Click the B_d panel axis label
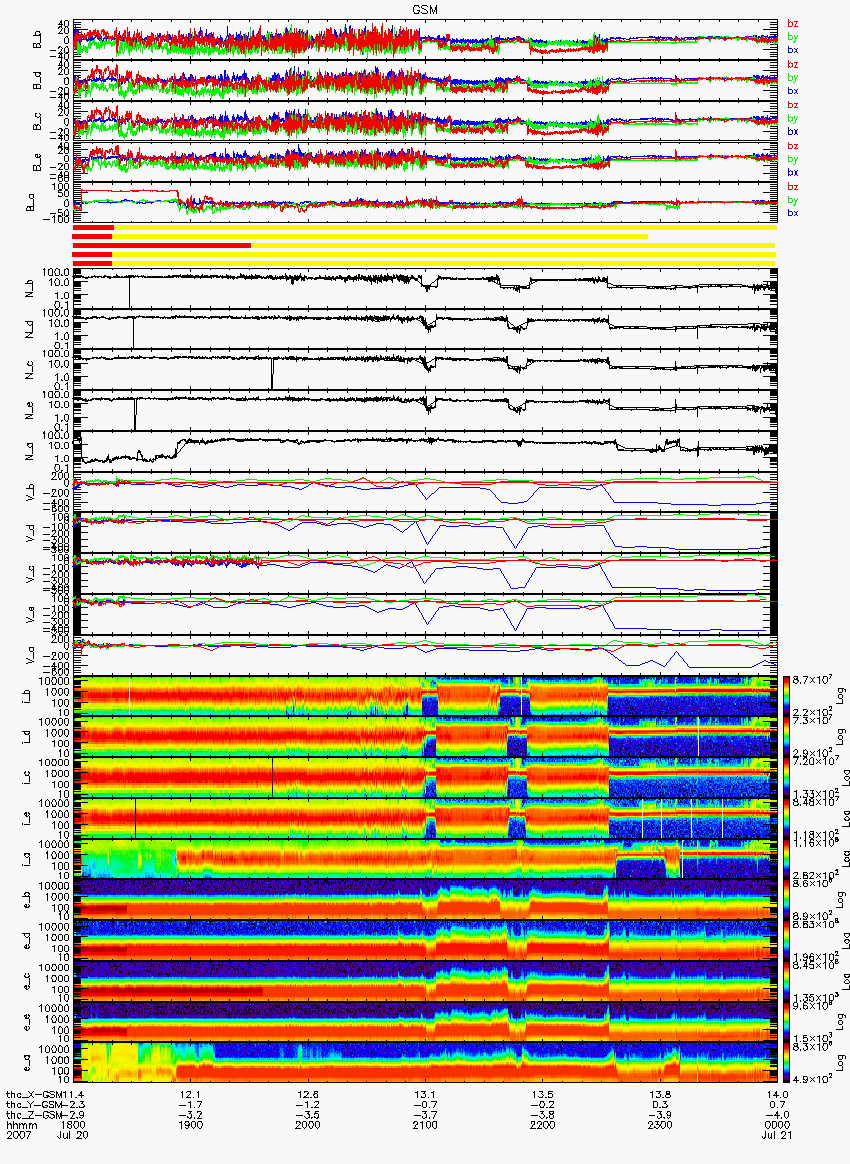This screenshot has width=850, height=1164. tap(38, 81)
